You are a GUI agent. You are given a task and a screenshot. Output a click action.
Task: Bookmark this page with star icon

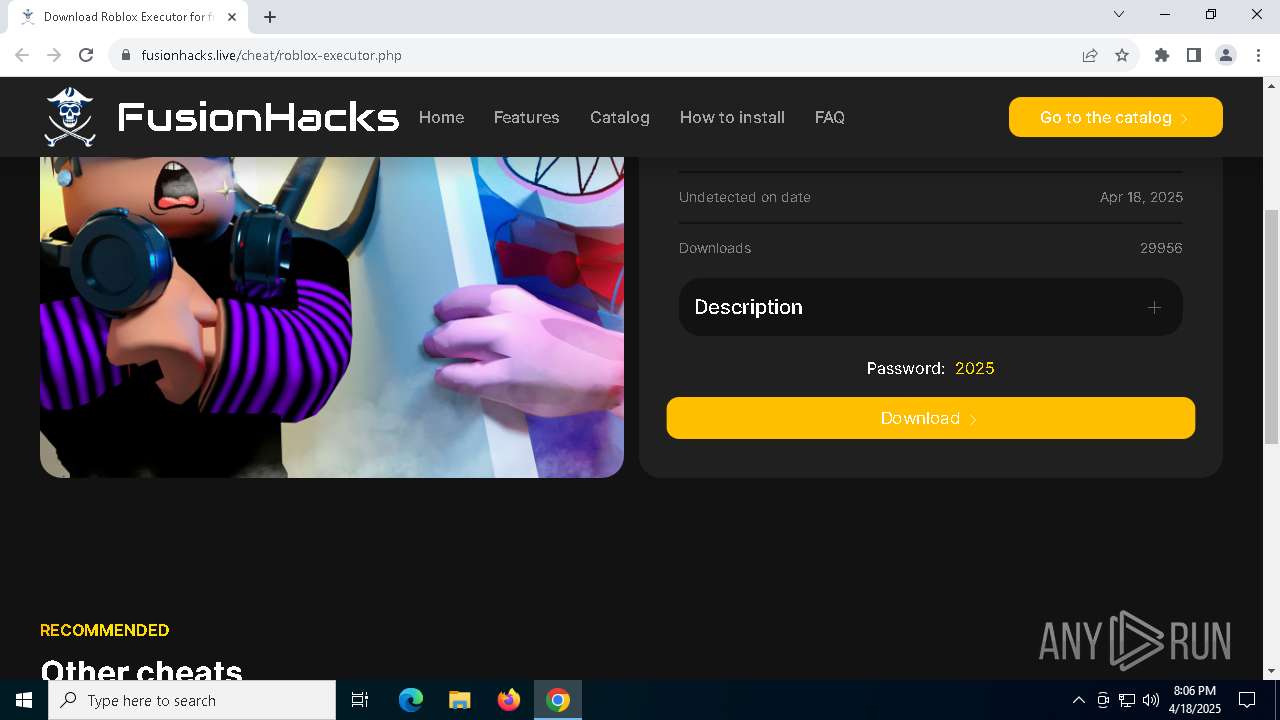[1122, 55]
